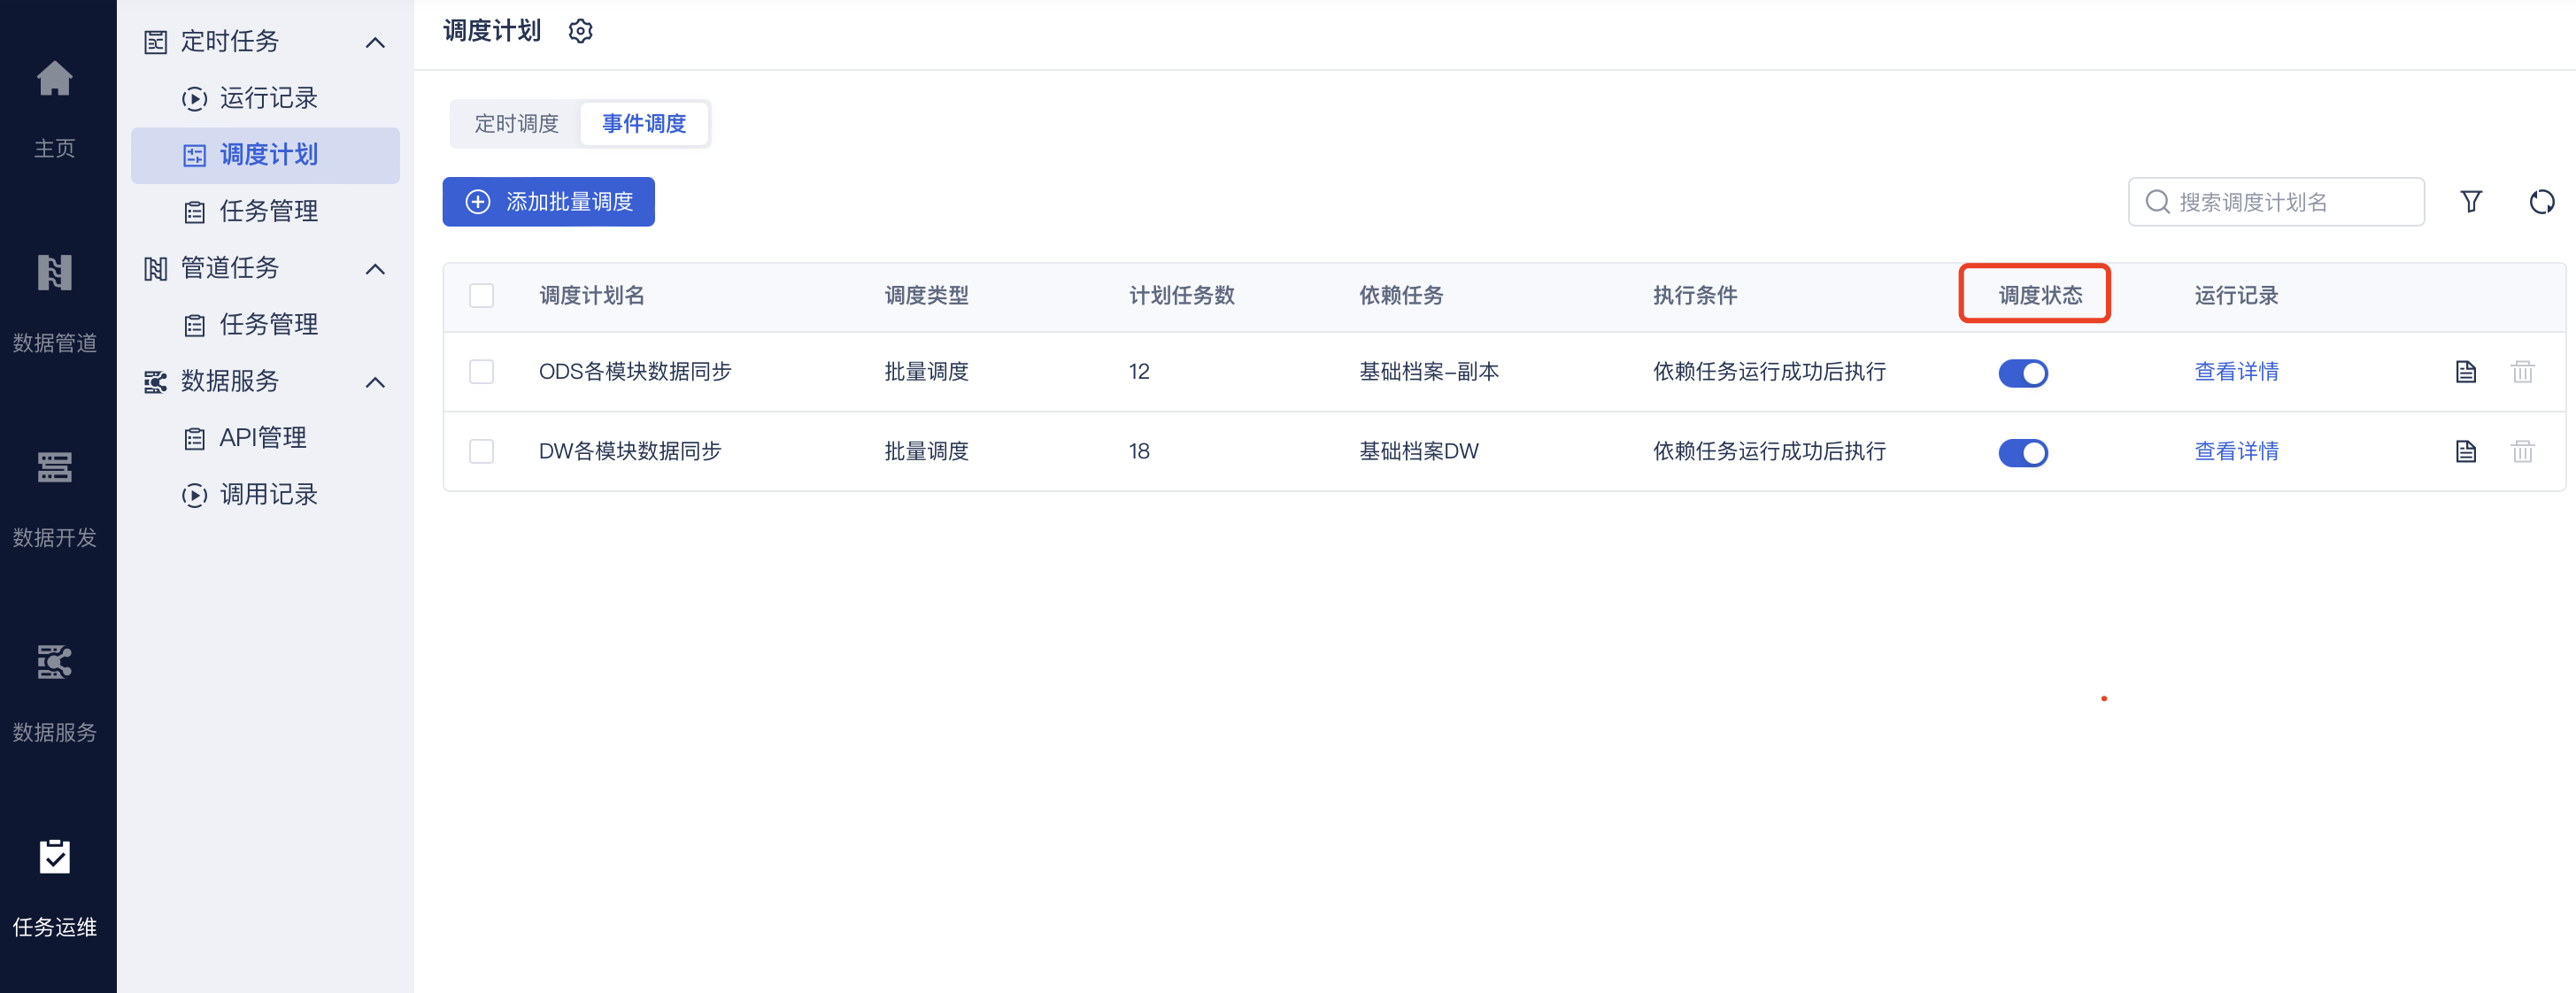Toggle 调度状态 switch for DW各模块数据同步
Image resolution: width=2576 pixels, height=993 pixels.
coord(2022,453)
